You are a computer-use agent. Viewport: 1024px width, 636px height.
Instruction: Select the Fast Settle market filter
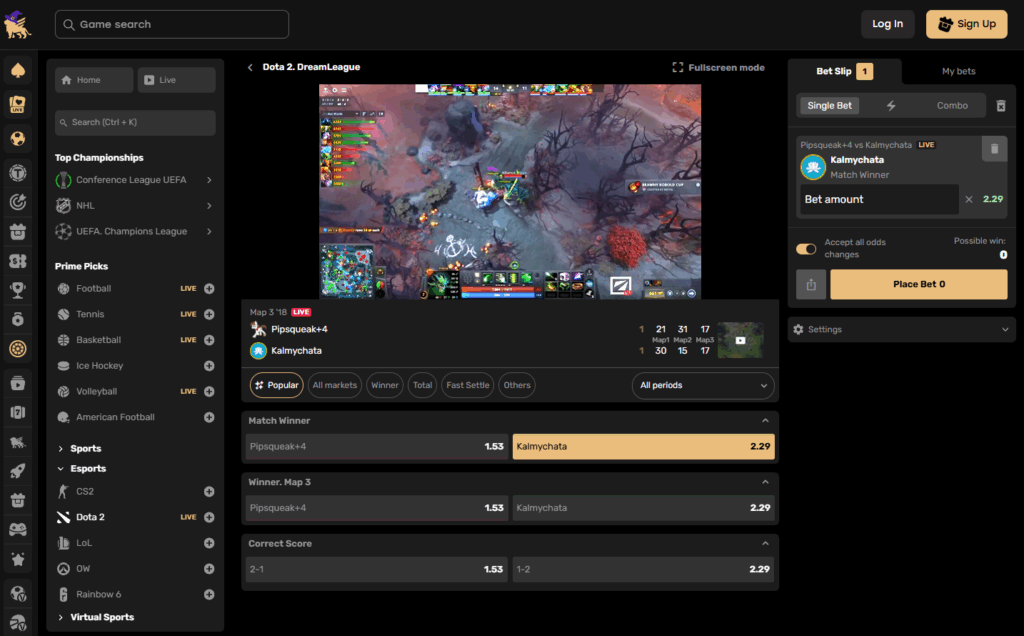[x=468, y=385]
